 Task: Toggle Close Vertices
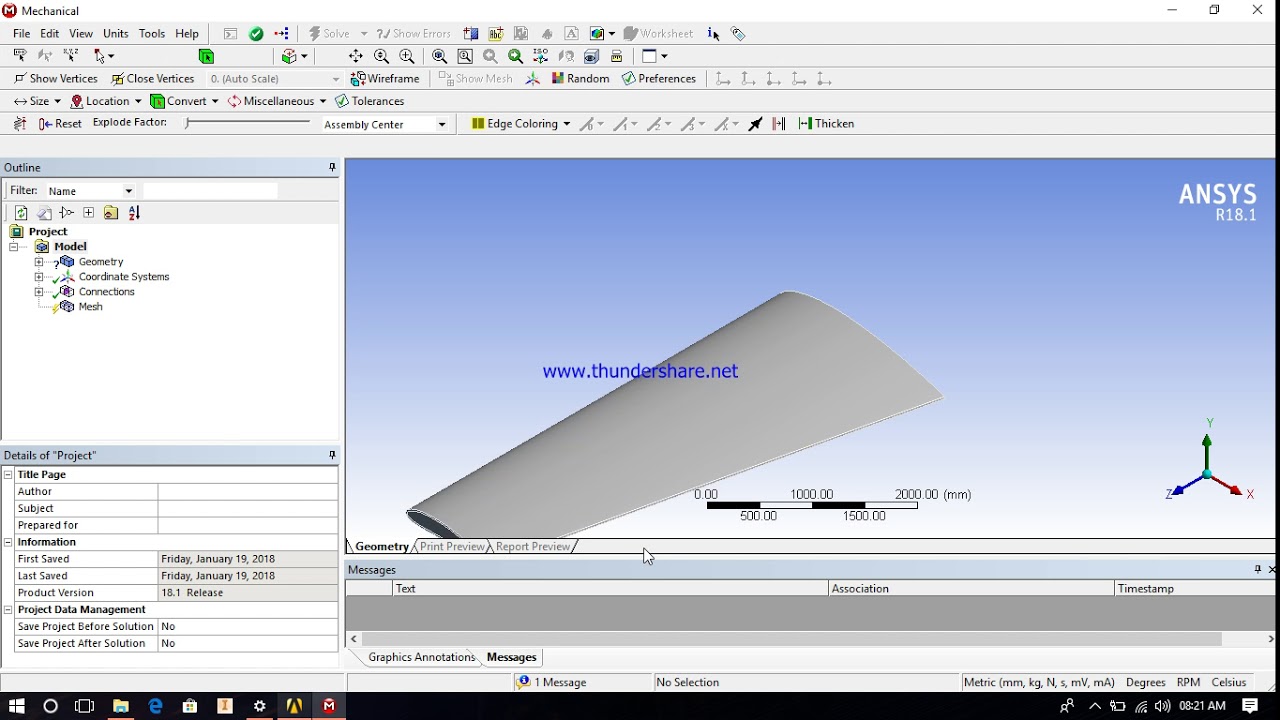[152, 79]
